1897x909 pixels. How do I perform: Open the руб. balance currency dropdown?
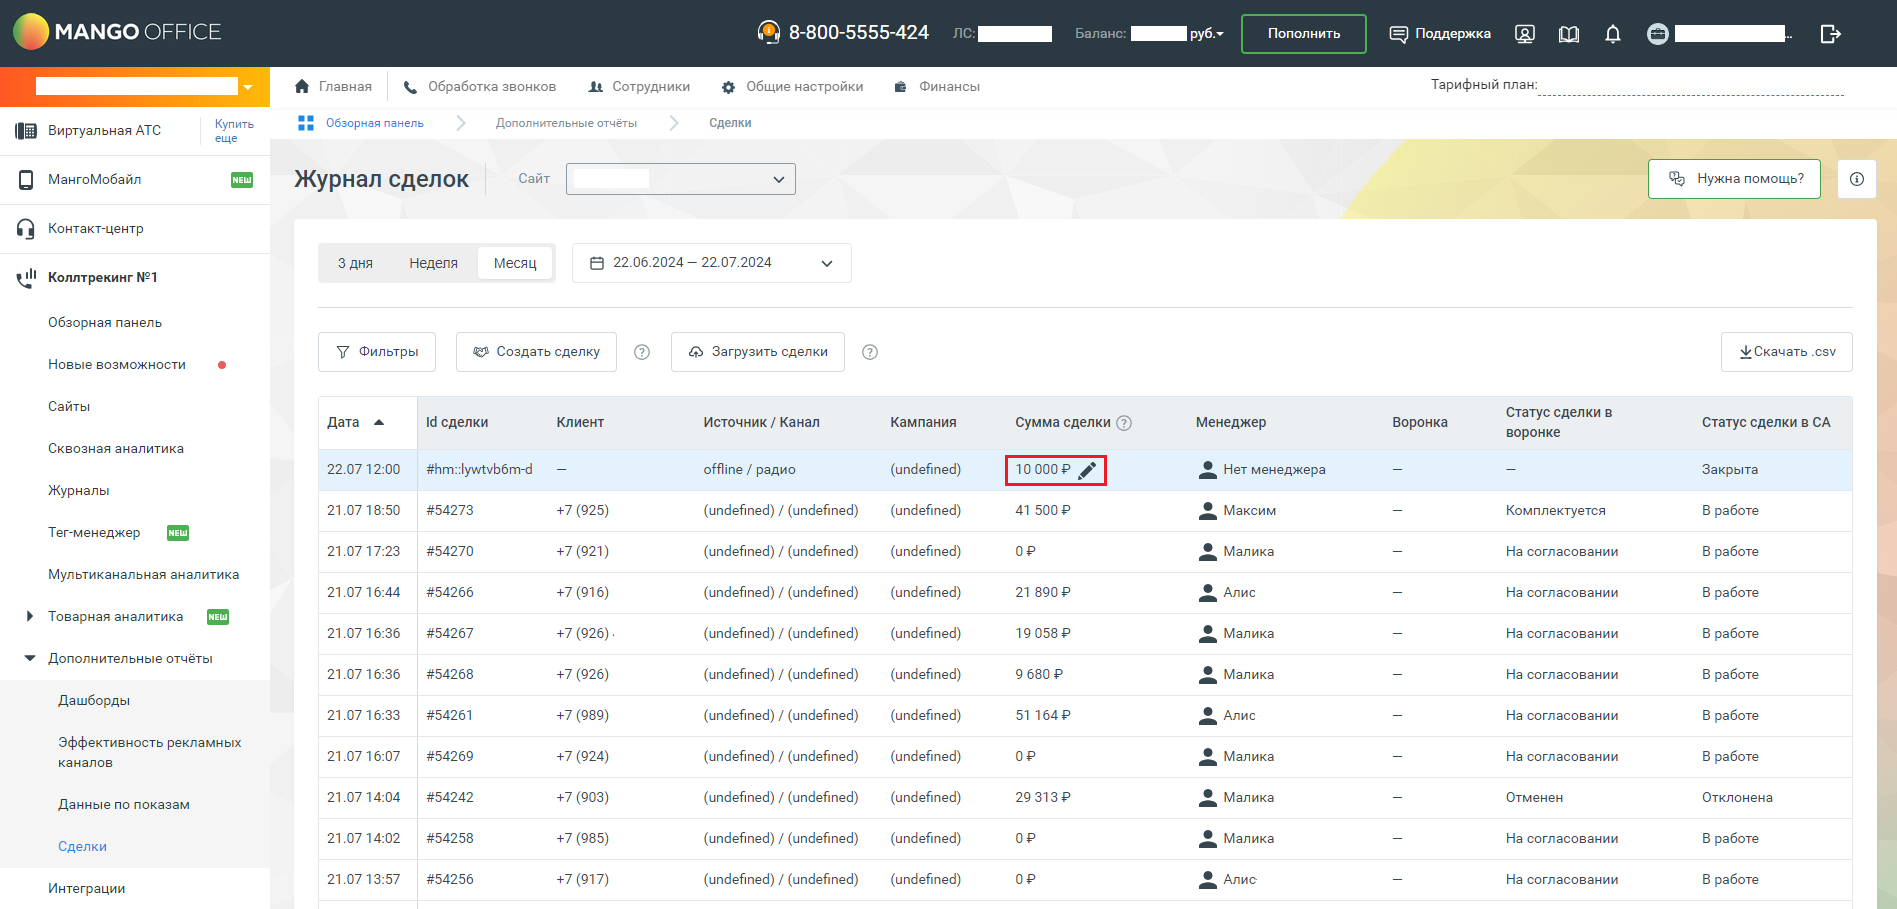click(1207, 34)
